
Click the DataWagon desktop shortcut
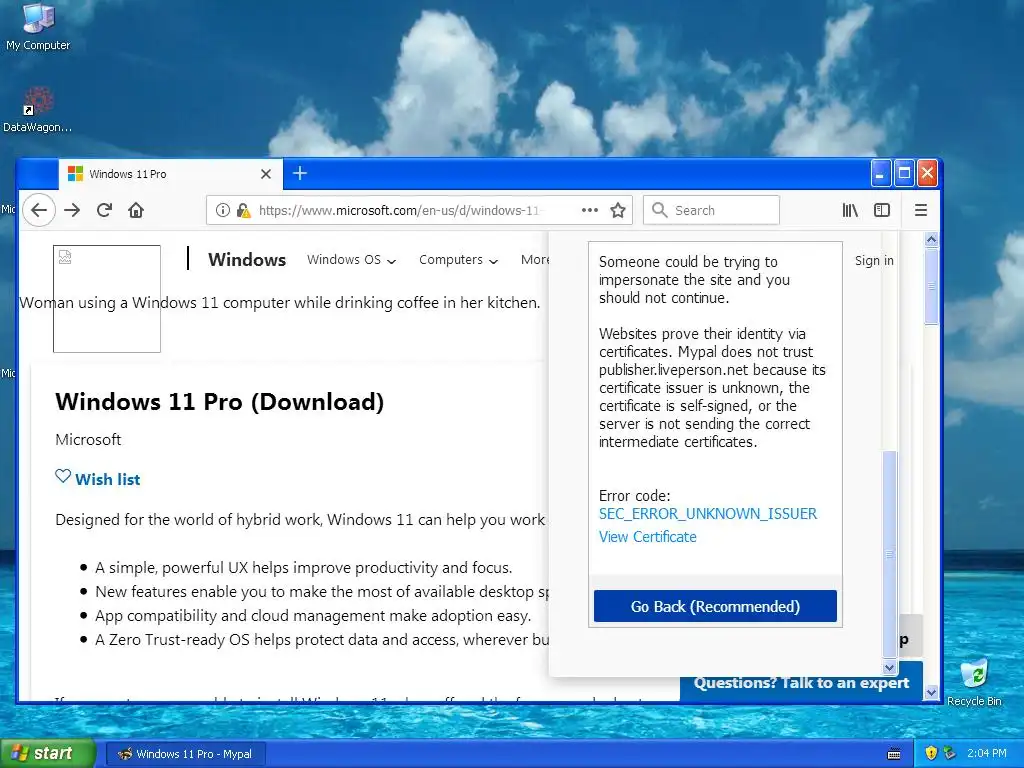pos(37,110)
